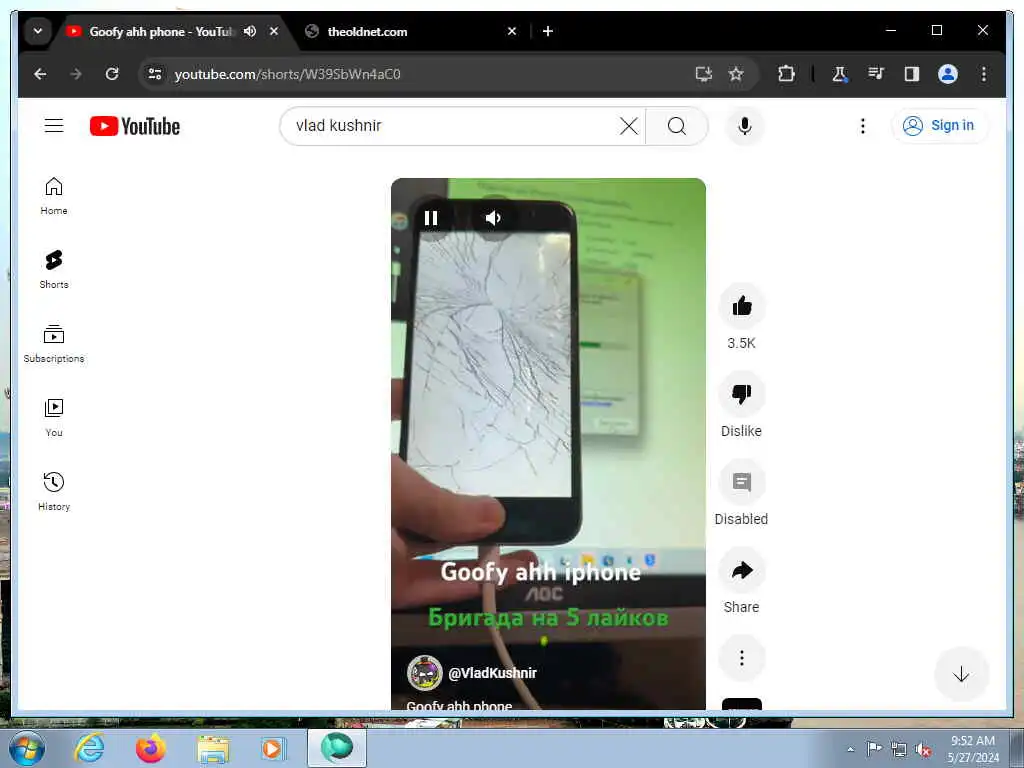
Task: Open the browser extensions puzzle icon
Action: click(x=786, y=74)
